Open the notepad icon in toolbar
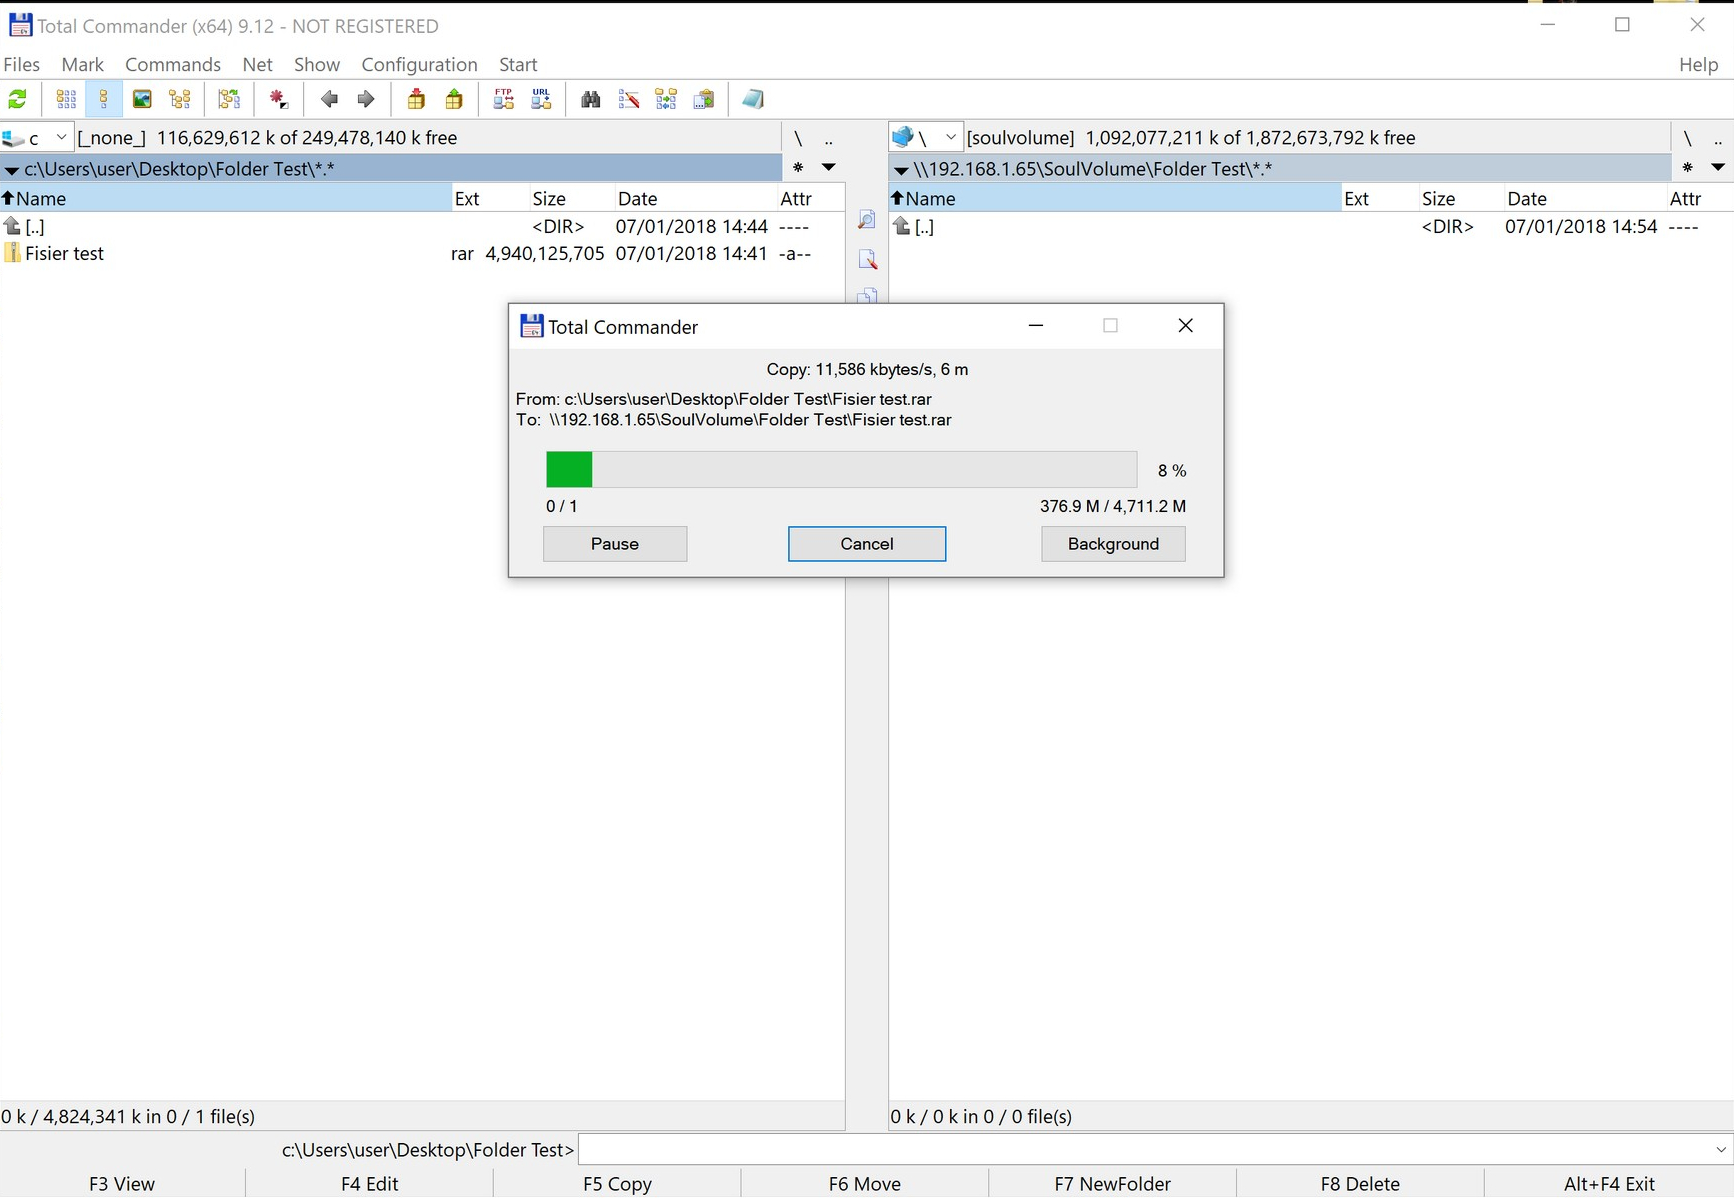 click(x=753, y=99)
